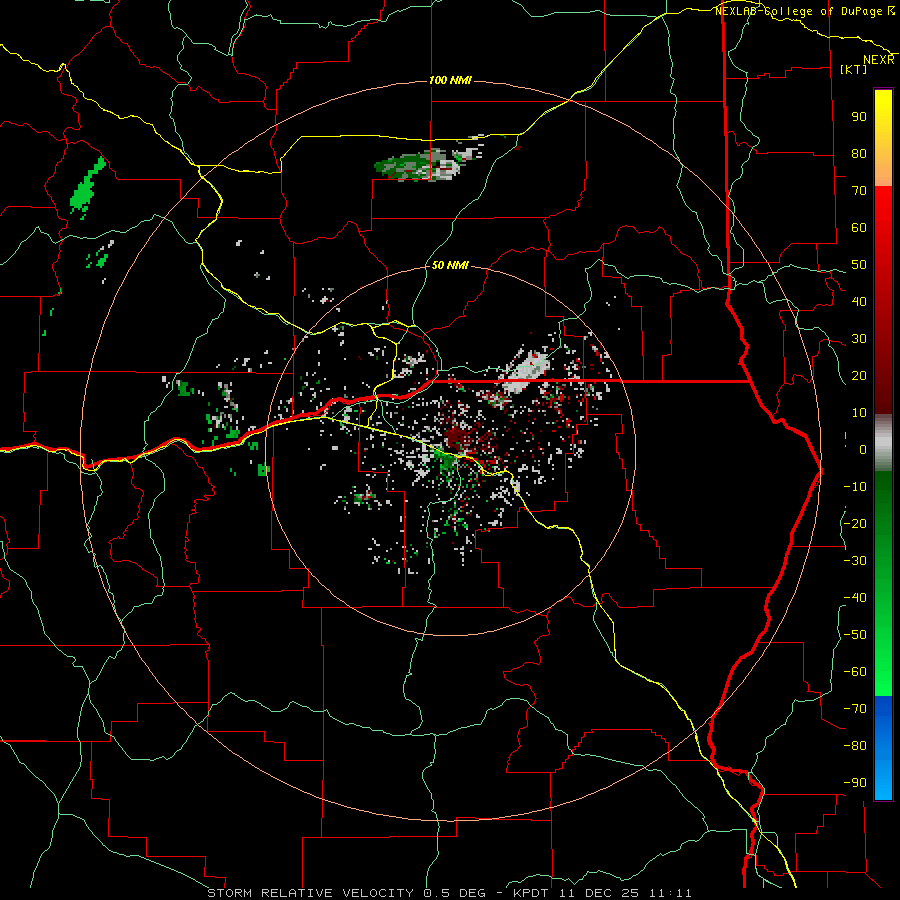Click the -10 value on the velocity scale
900x900 pixels.
[x=855, y=487]
